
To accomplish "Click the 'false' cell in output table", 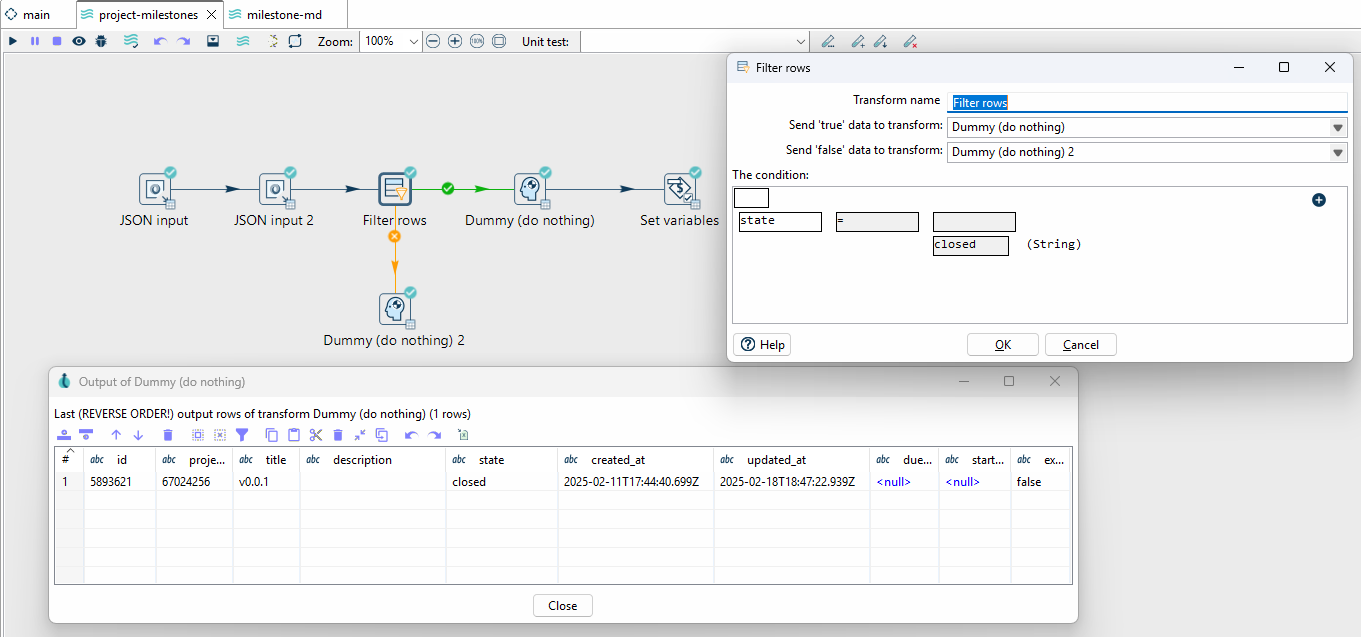I will pyautogui.click(x=1040, y=482).
